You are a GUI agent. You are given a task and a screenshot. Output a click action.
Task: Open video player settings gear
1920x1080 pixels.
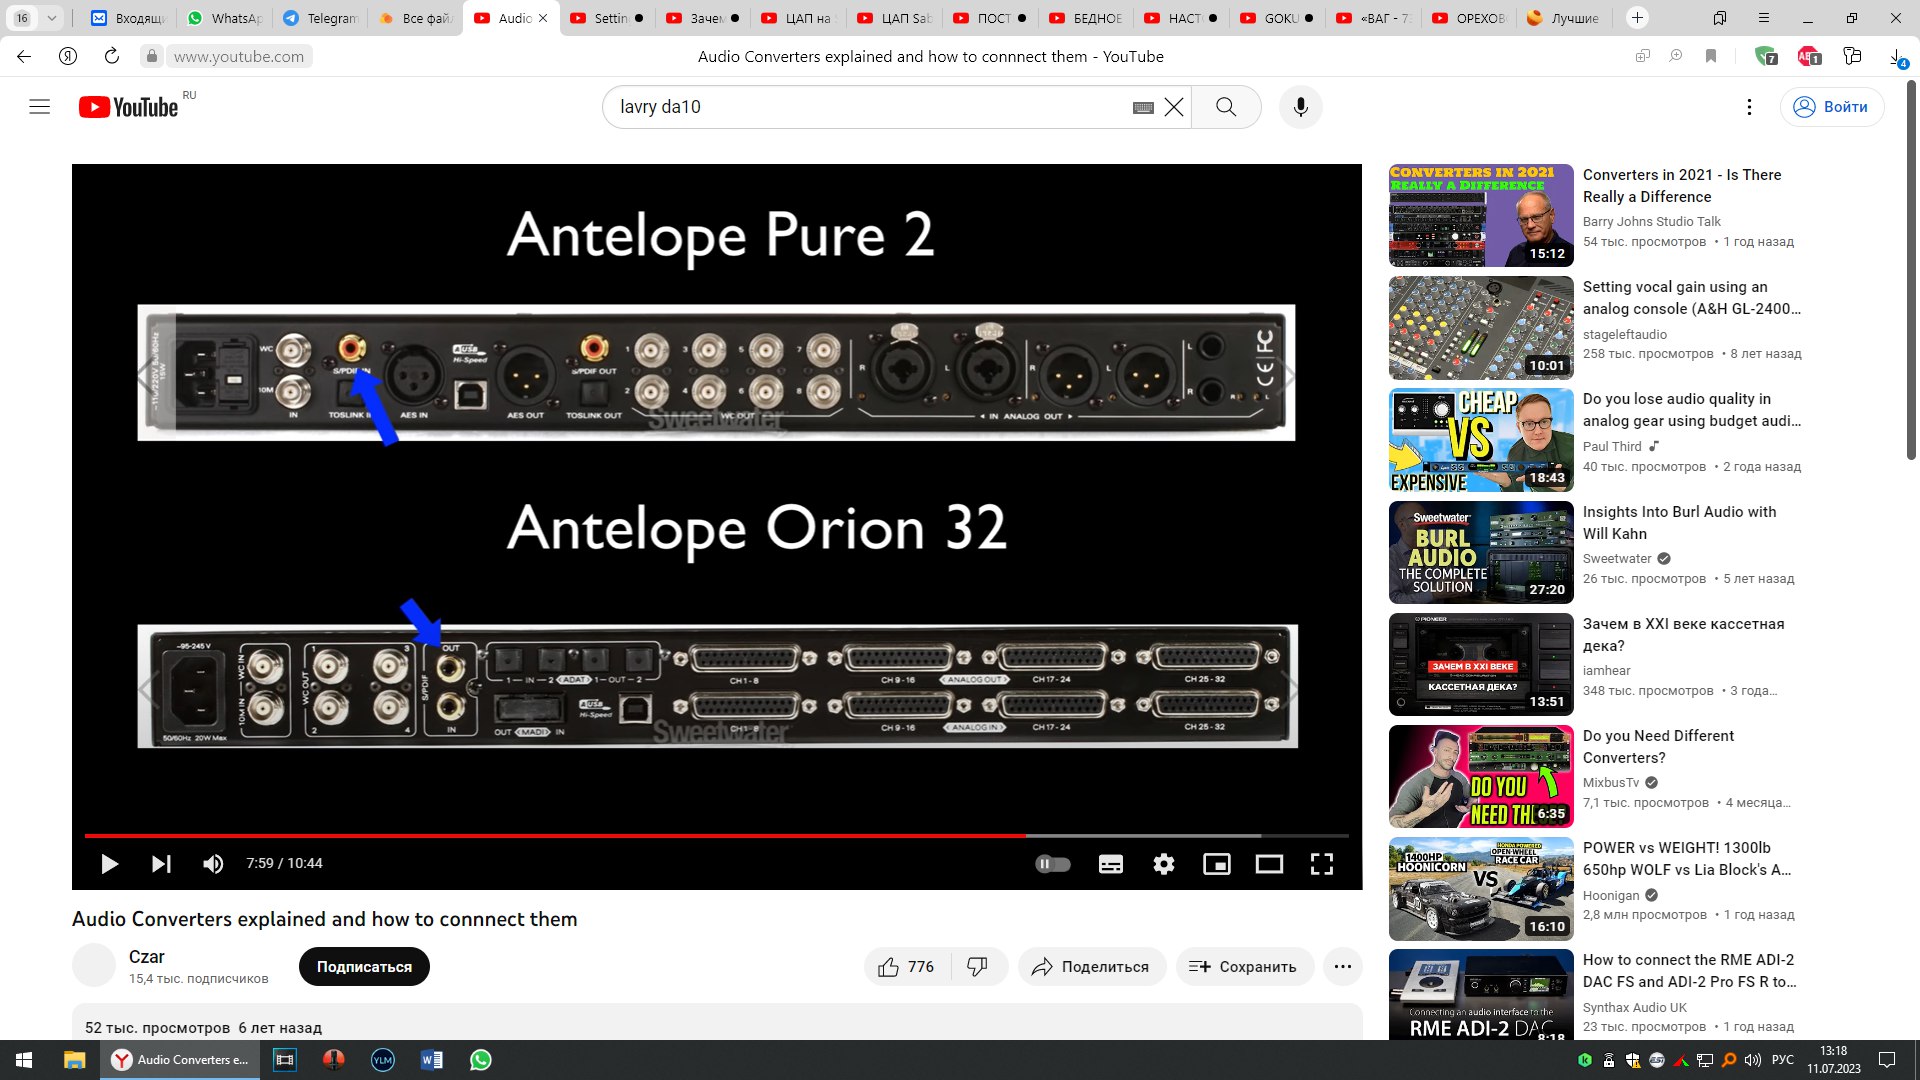click(1164, 864)
